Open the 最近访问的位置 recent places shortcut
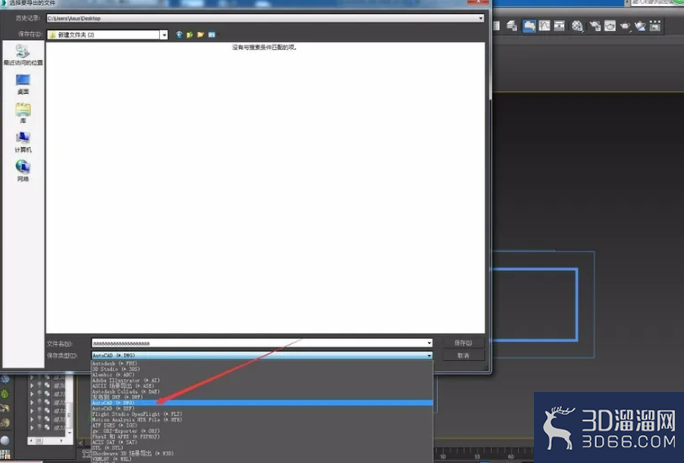The width and height of the screenshot is (684, 463). (23, 55)
